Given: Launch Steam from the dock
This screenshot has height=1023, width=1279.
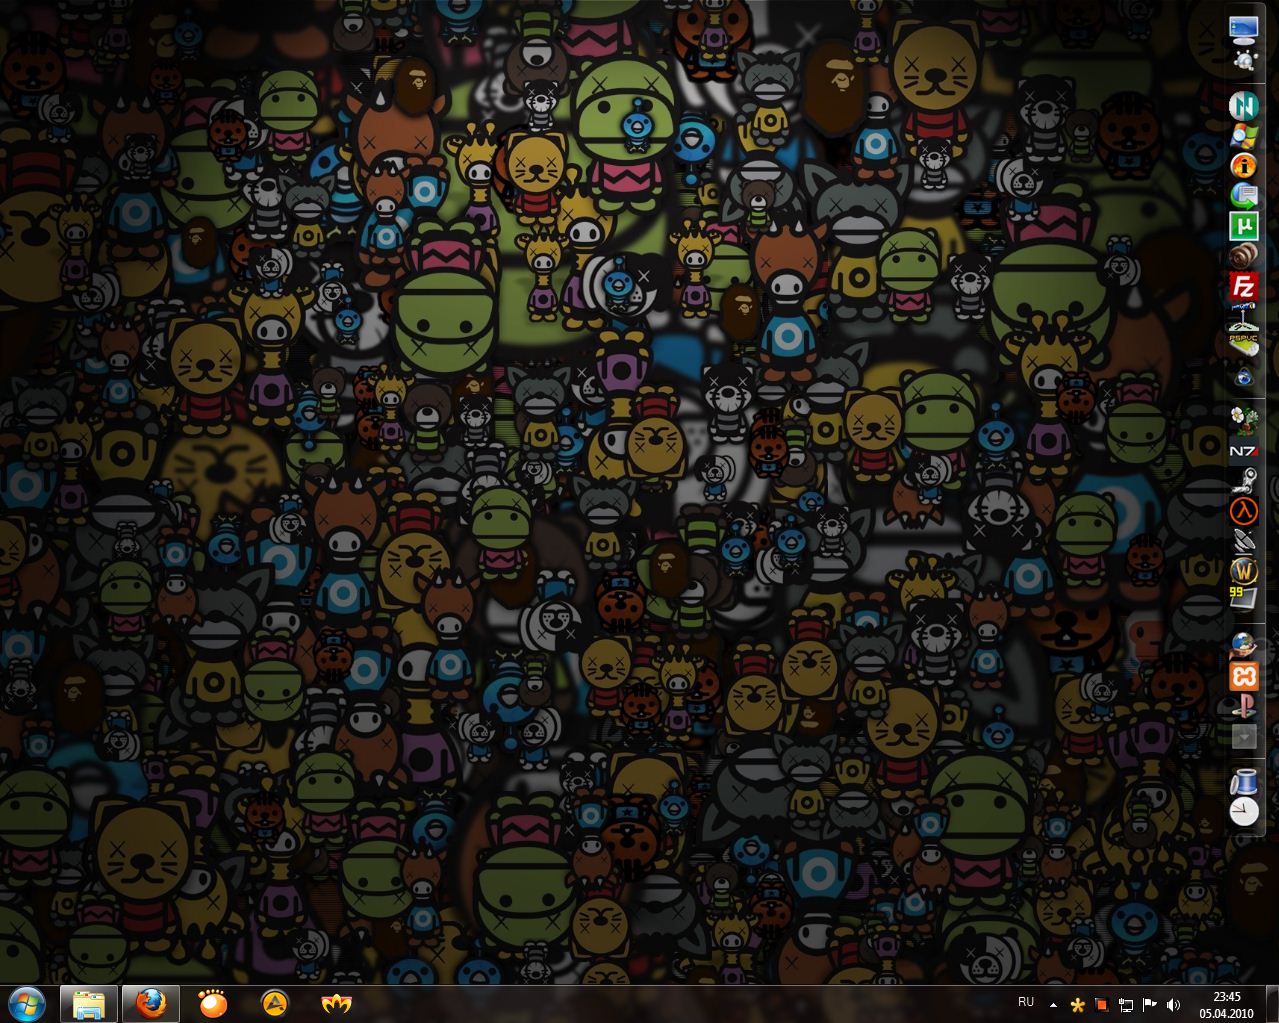Looking at the screenshot, I should point(1244,480).
